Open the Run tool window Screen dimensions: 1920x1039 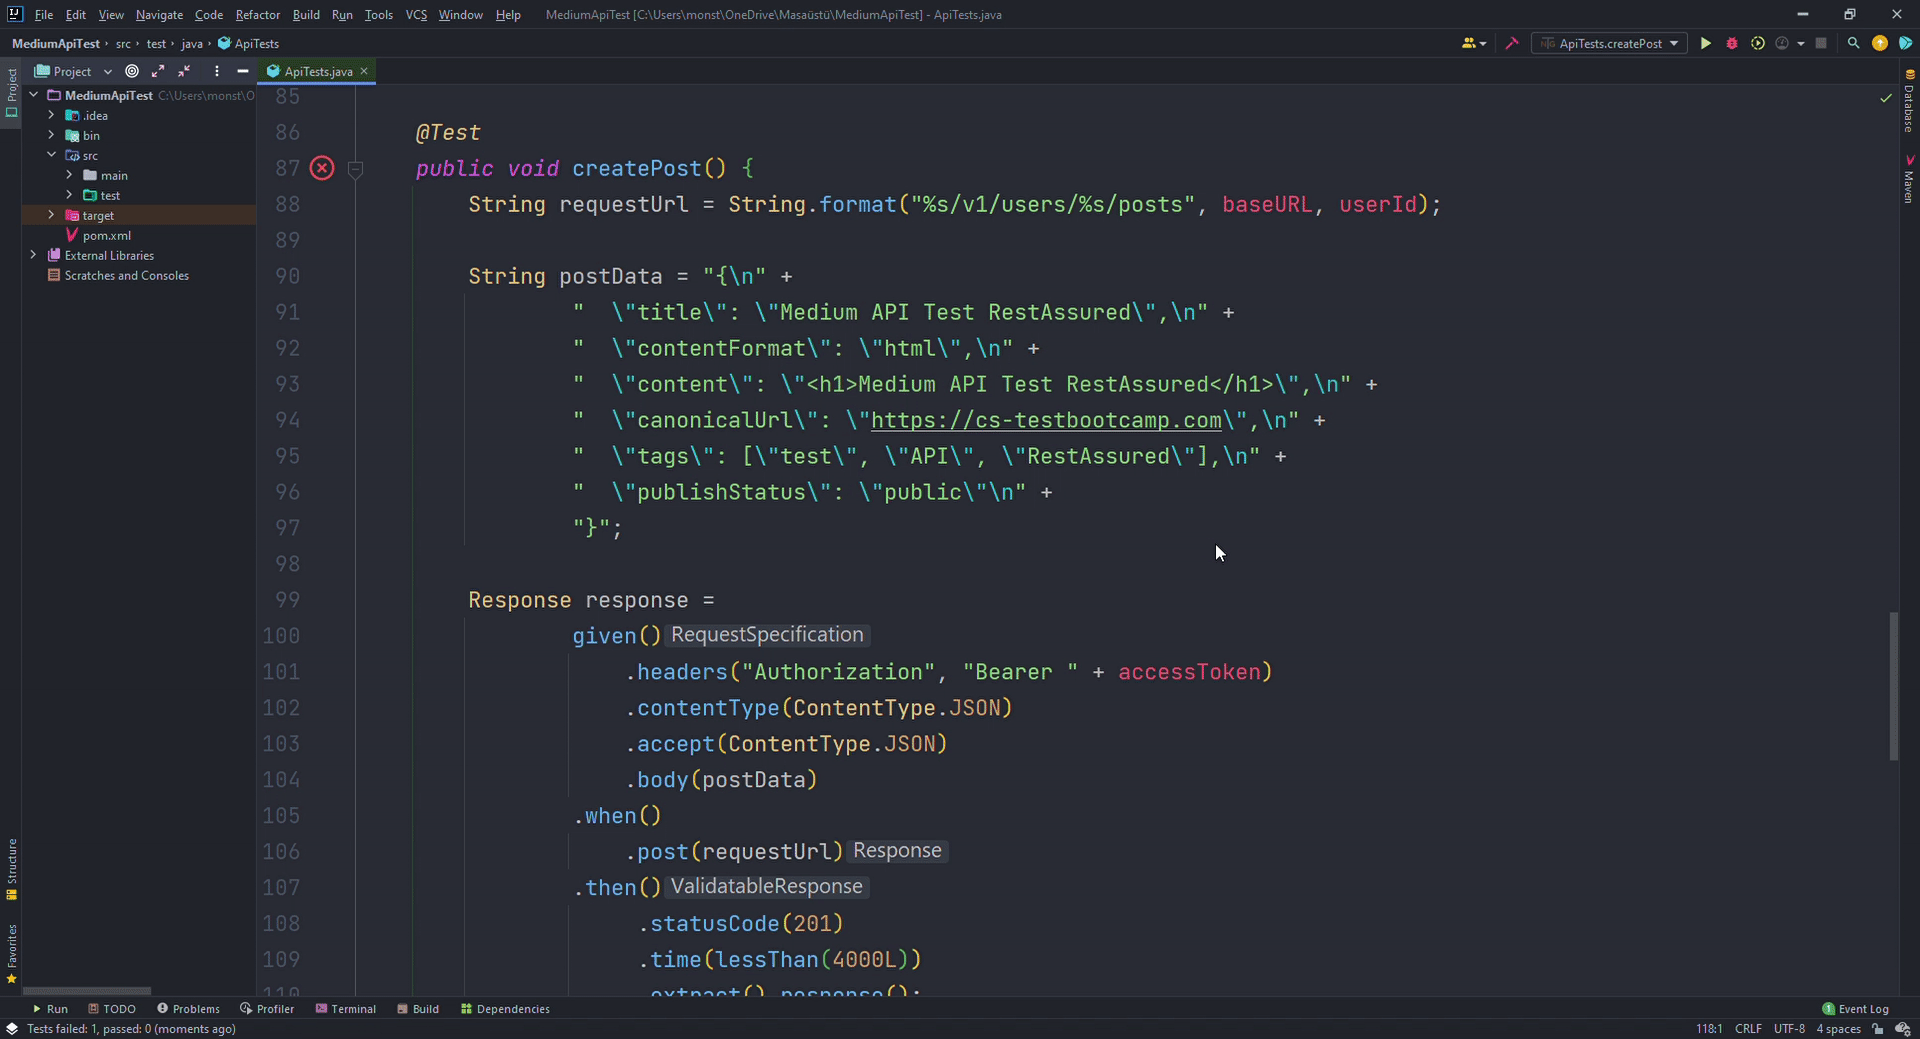(x=50, y=1009)
